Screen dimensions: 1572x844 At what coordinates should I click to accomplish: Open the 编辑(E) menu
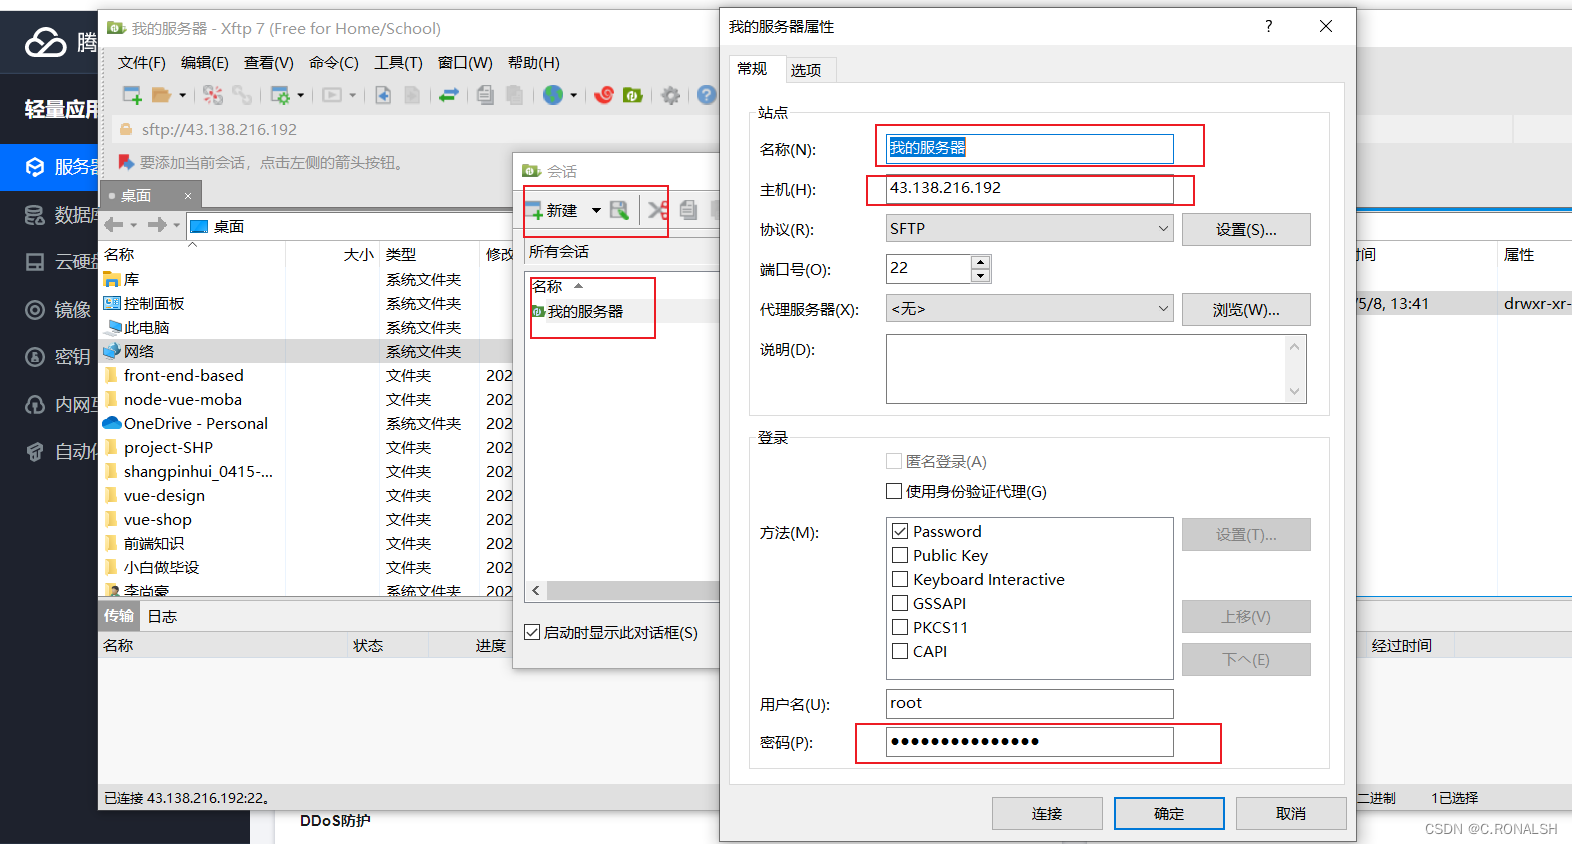click(x=205, y=62)
